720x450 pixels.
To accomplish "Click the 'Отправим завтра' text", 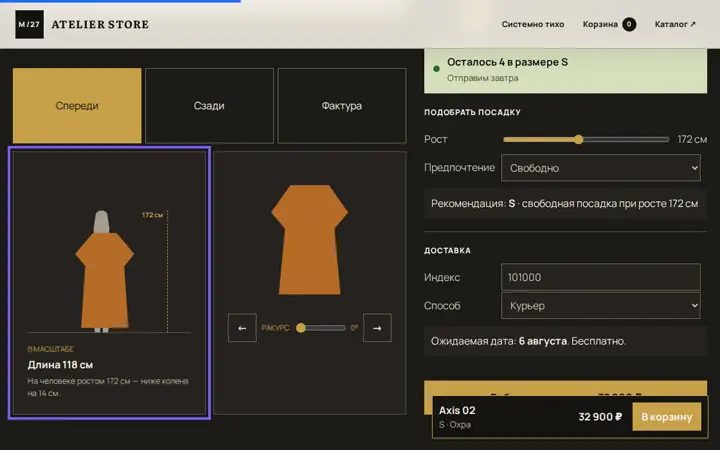I will tap(483, 78).
